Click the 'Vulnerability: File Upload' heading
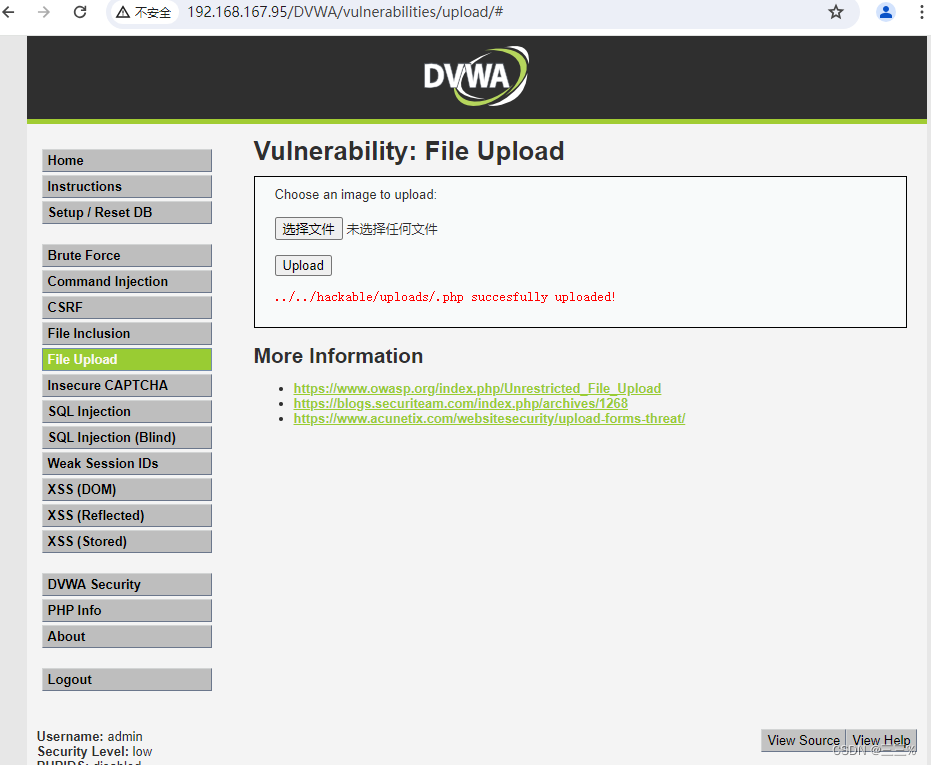The image size is (931, 765). [409, 151]
